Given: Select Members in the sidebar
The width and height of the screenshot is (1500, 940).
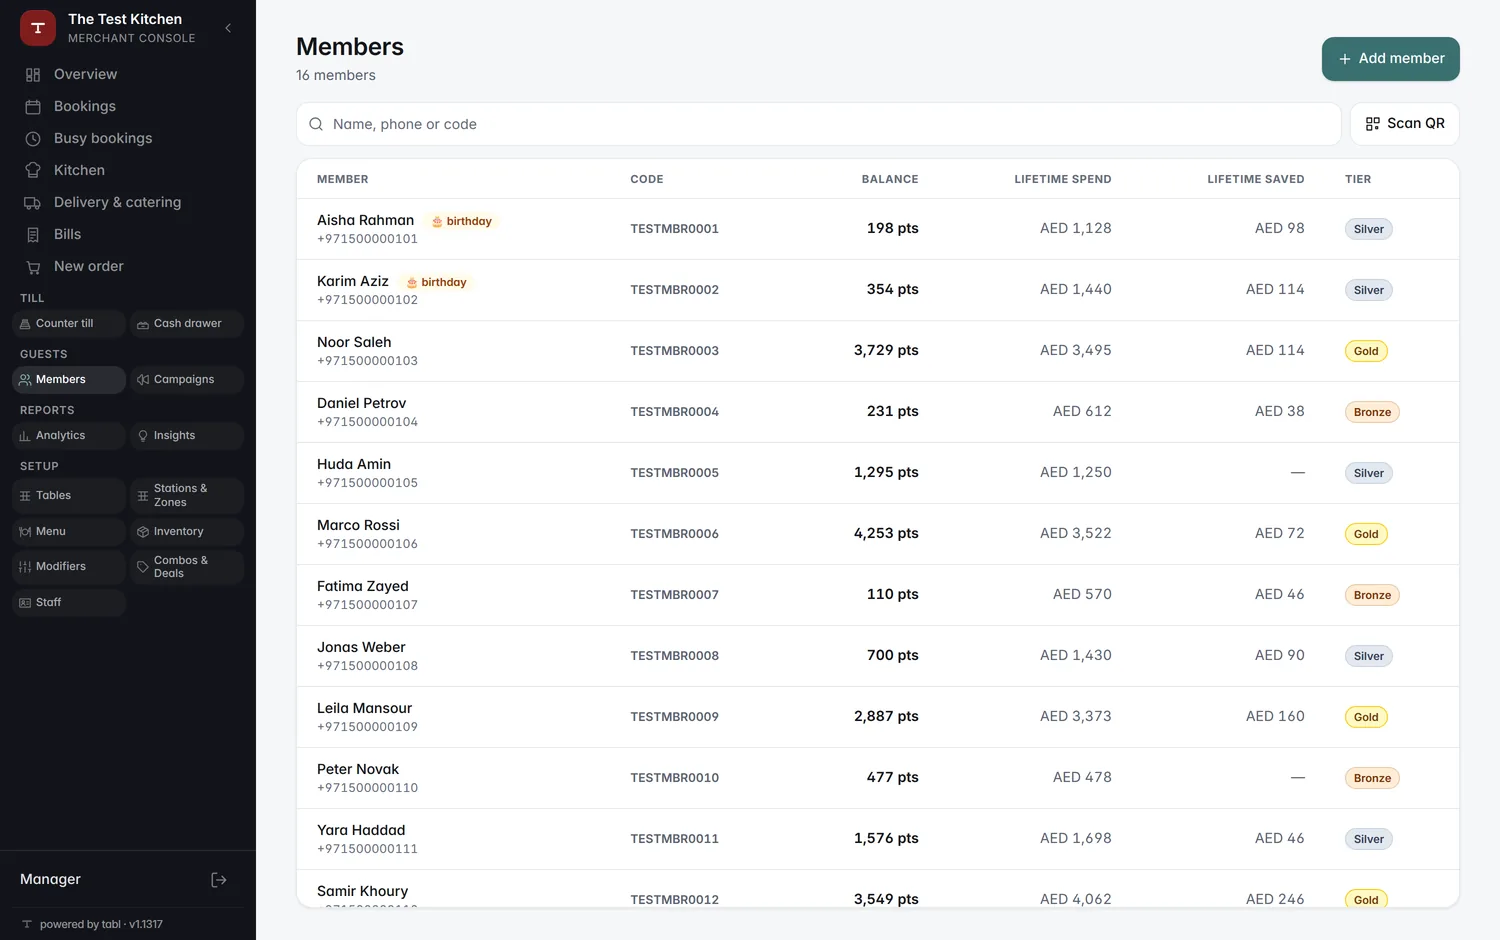Looking at the screenshot, I should (69, 380).
